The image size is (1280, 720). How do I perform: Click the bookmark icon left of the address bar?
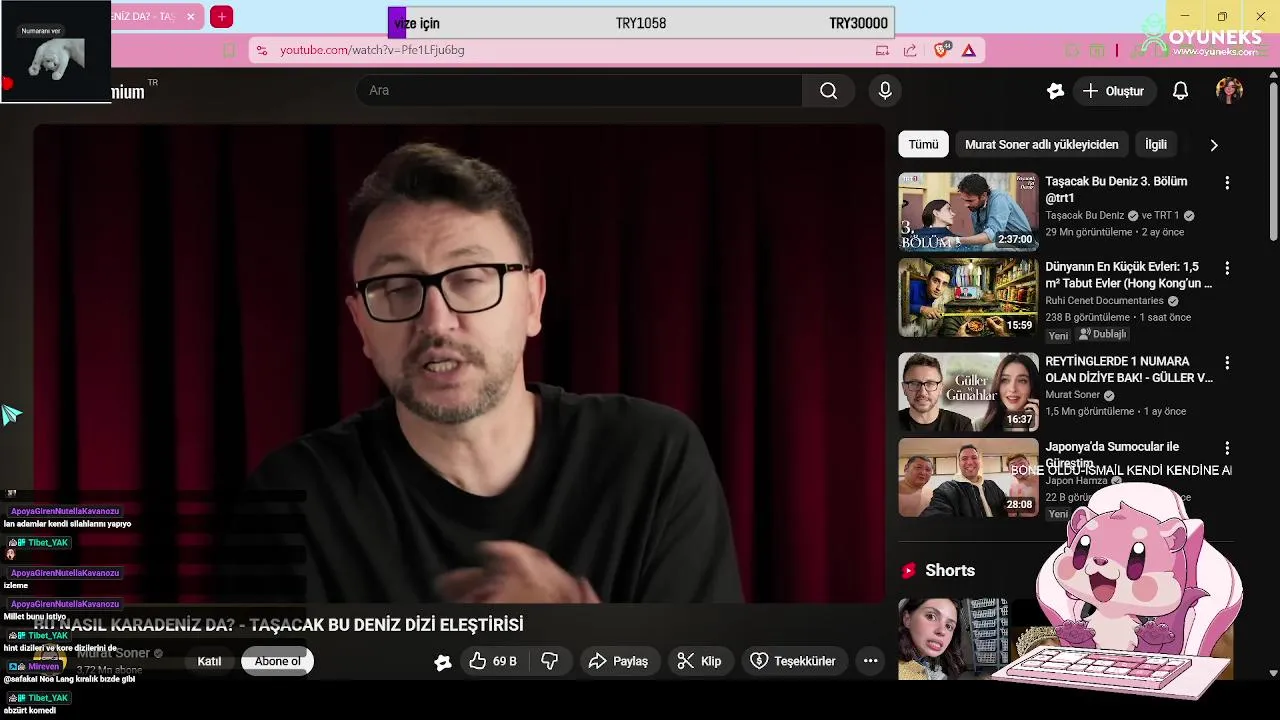pyautogui.click(x=229, y=50)
